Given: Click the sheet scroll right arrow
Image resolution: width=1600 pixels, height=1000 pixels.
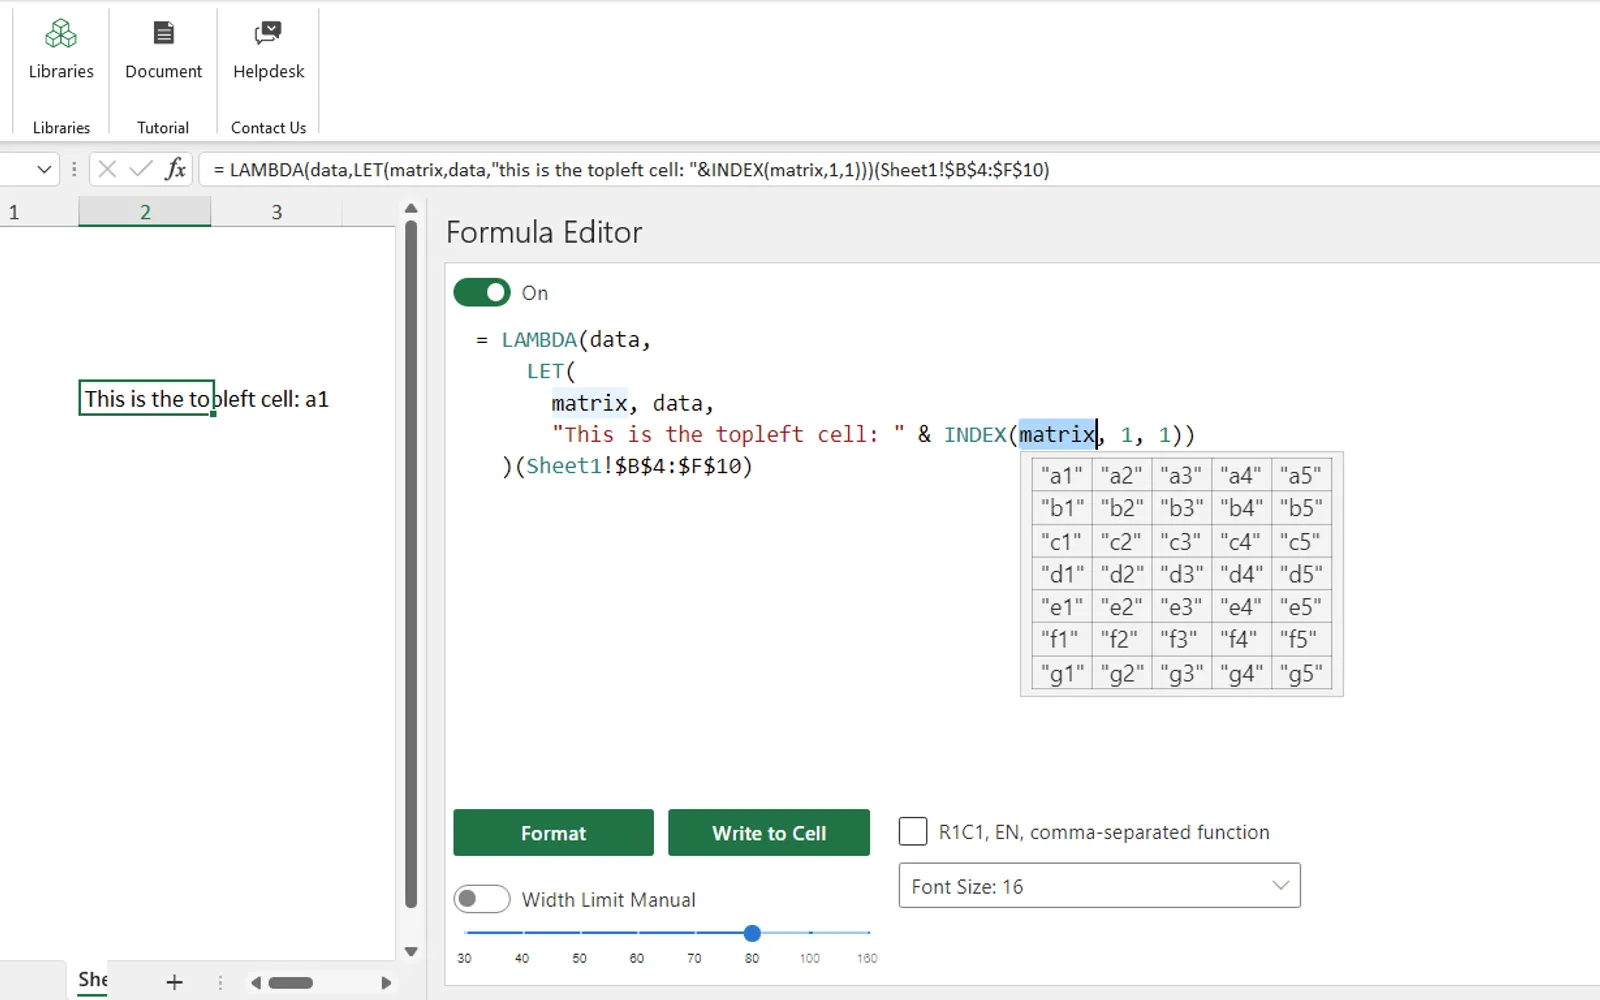Looking at the screenshot, I should tap(386, 983).
